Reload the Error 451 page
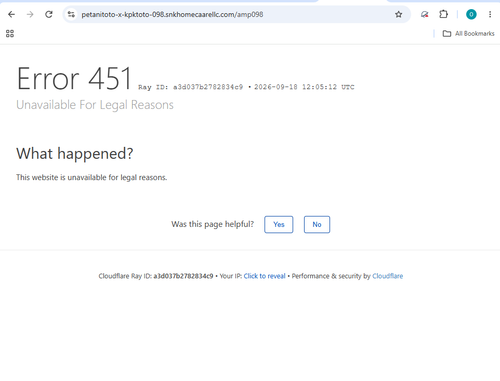500x381 pixels. click(x=49, y=14)
